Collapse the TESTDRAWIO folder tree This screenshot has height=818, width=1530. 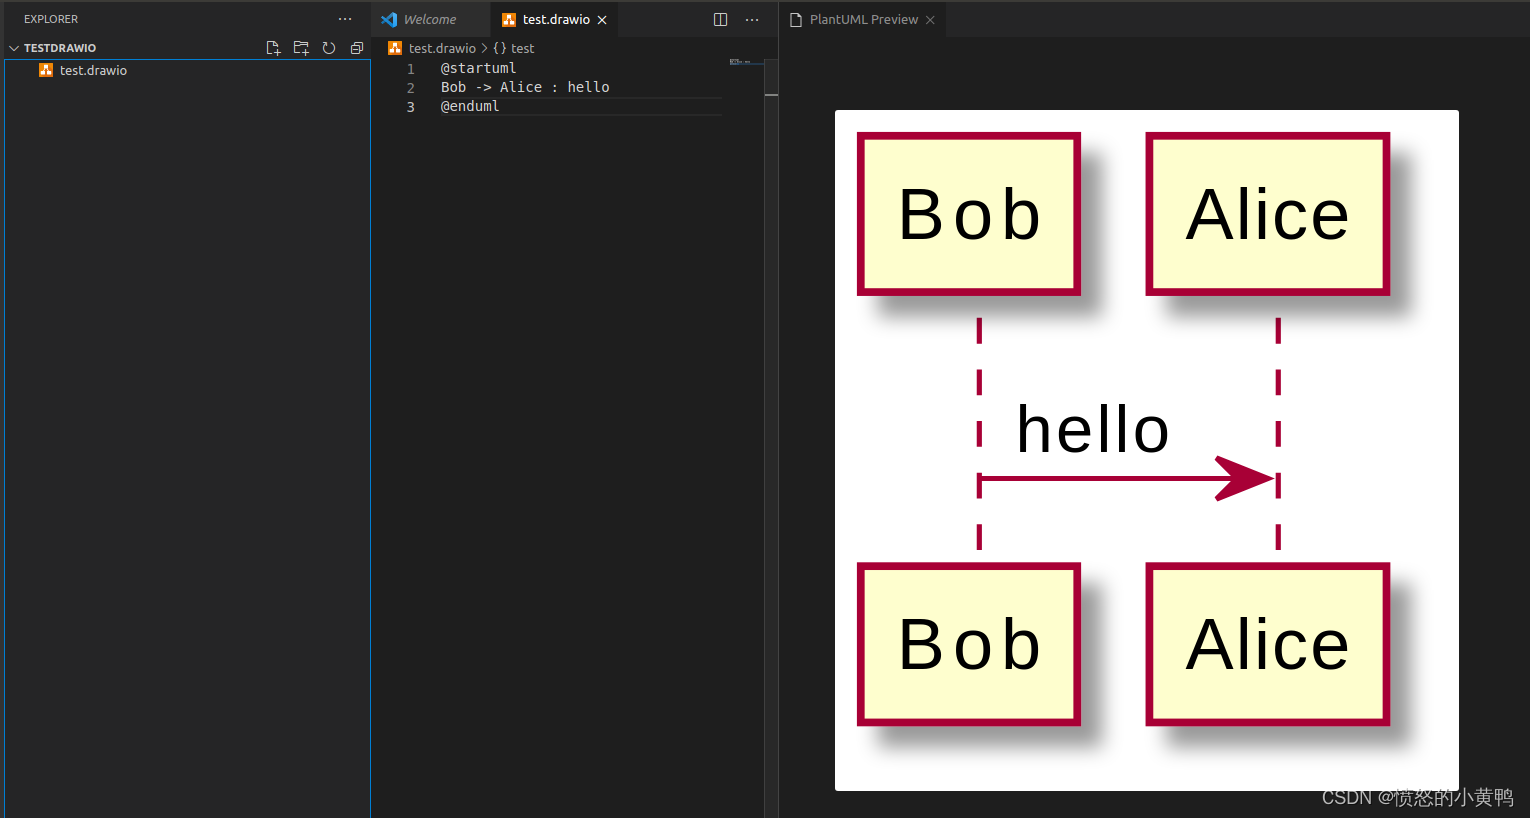tap(14, 47)
